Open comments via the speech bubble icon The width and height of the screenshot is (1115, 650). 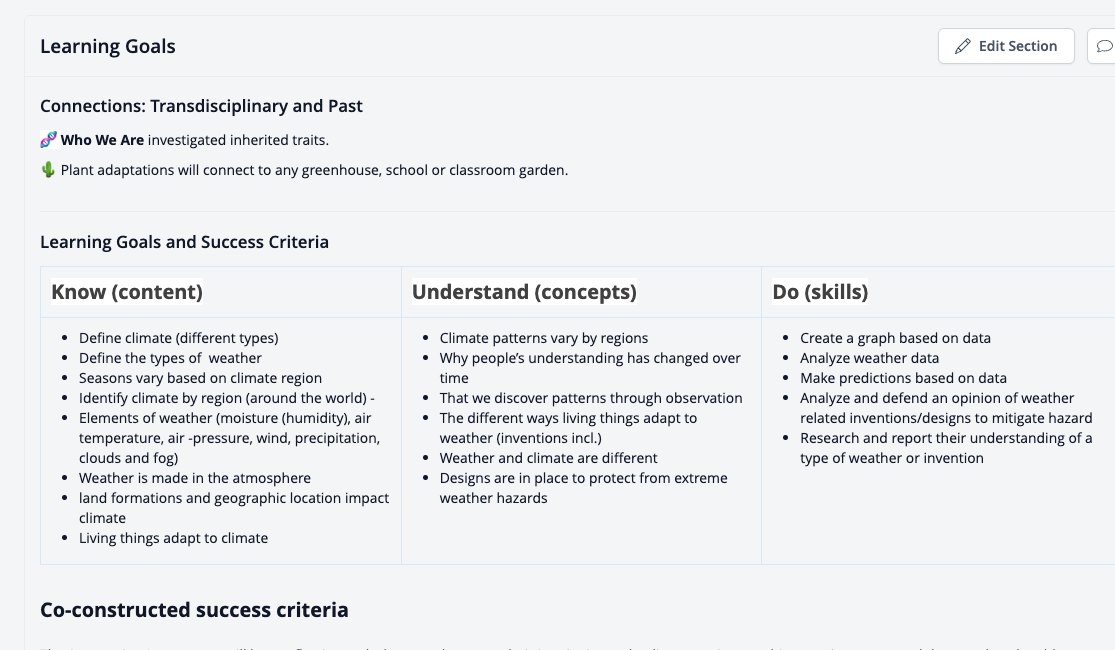(1103, 46)
